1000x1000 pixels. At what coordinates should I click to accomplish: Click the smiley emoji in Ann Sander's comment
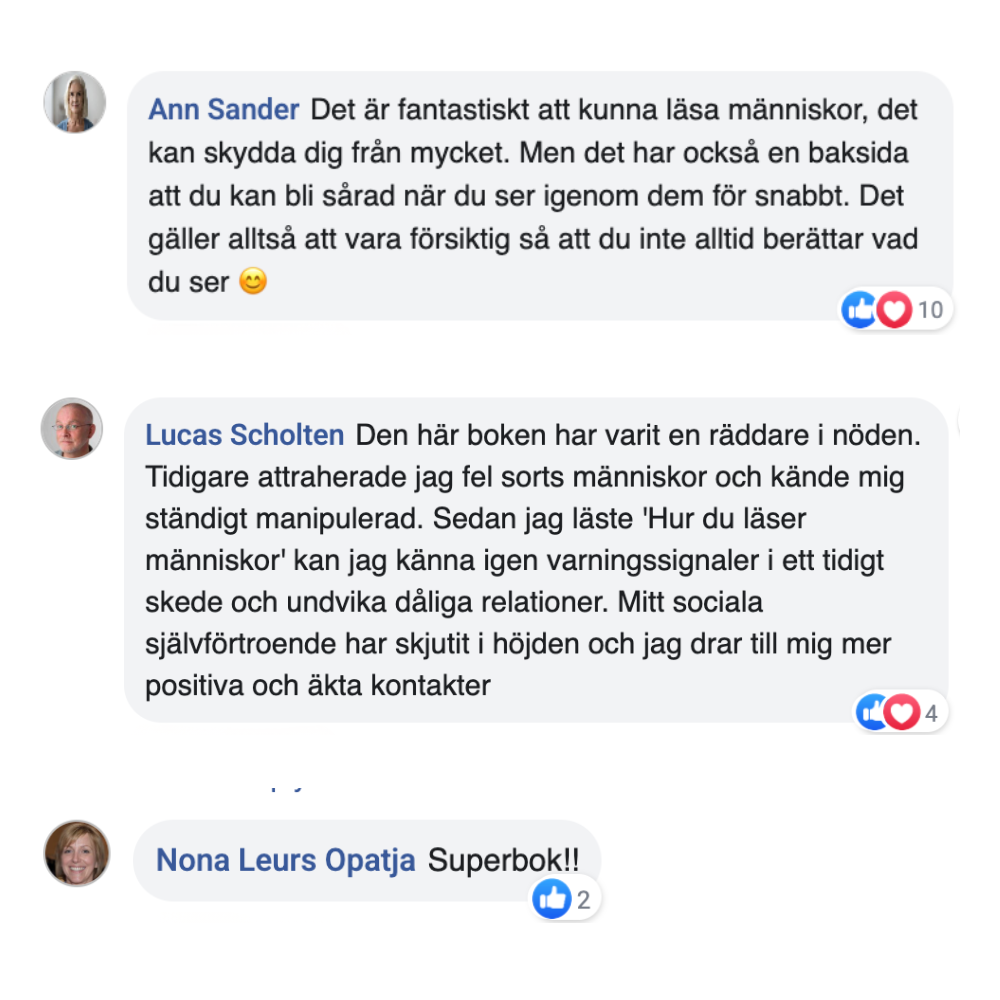point(254,283)
